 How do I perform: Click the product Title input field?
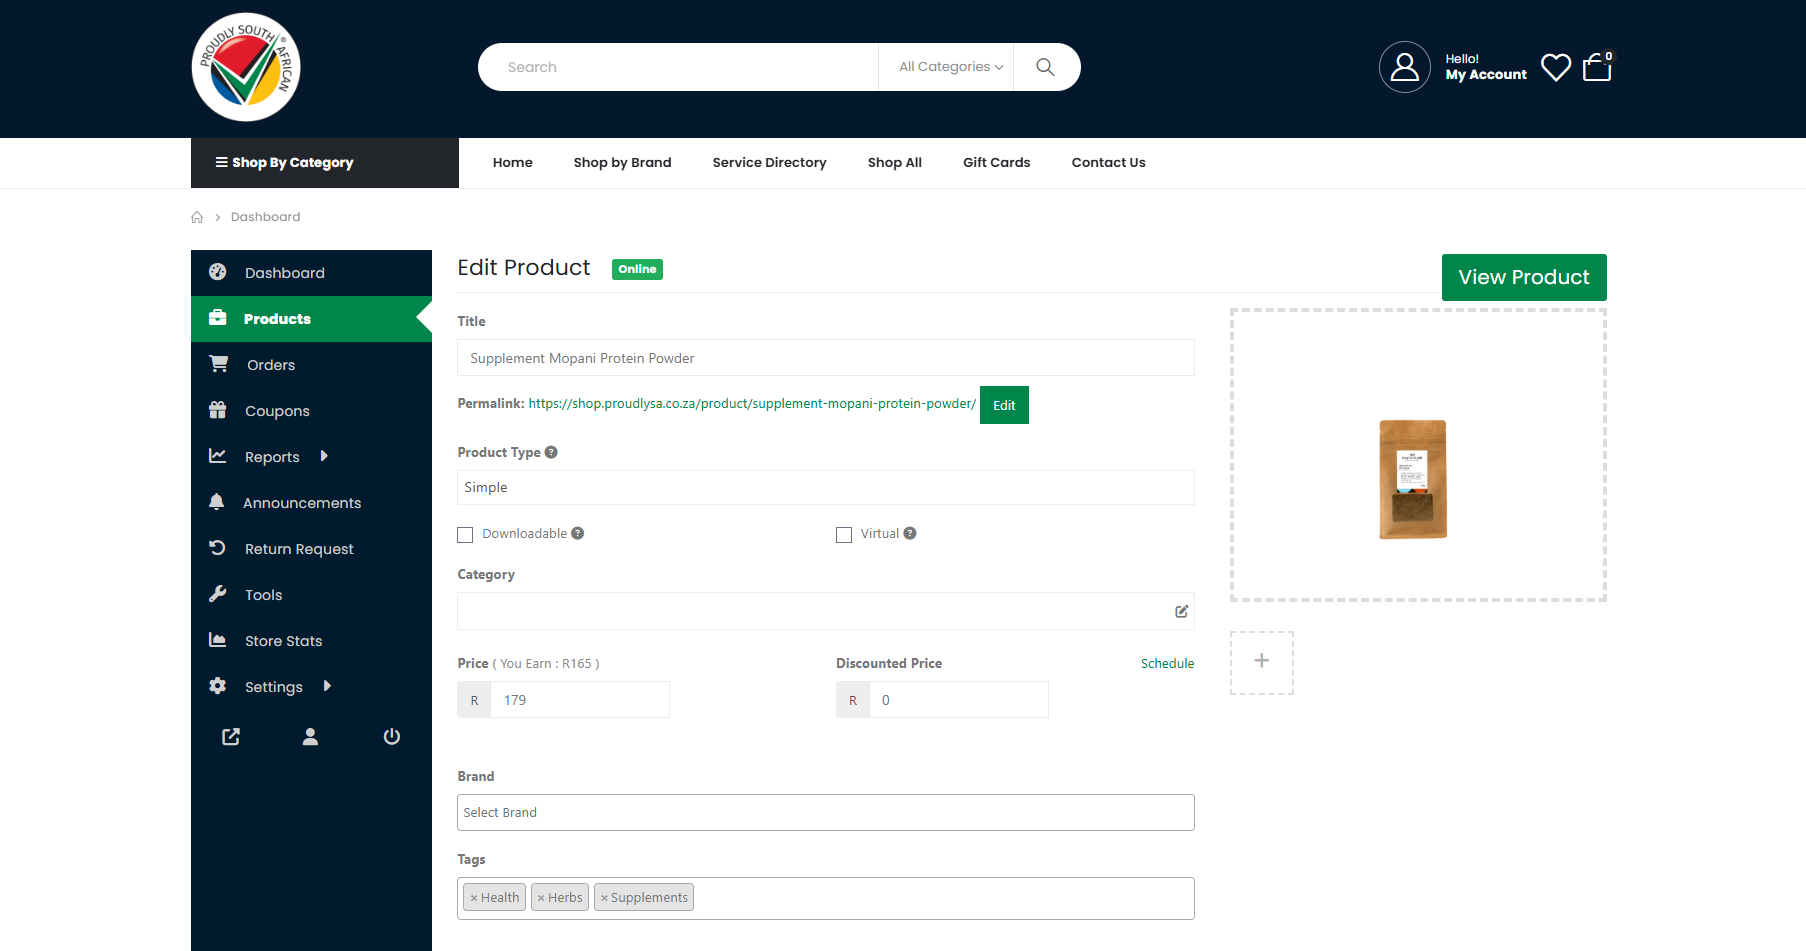[x=825, y=358]
